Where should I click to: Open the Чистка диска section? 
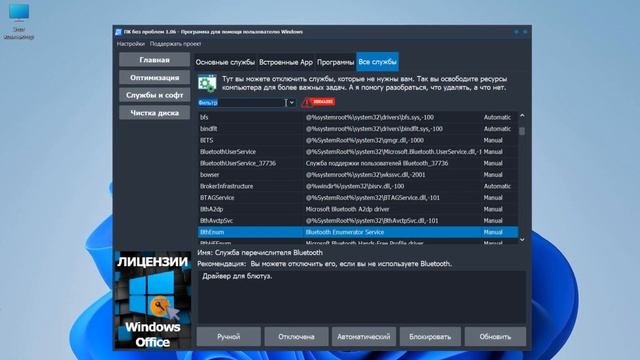[x=154, y=113]
